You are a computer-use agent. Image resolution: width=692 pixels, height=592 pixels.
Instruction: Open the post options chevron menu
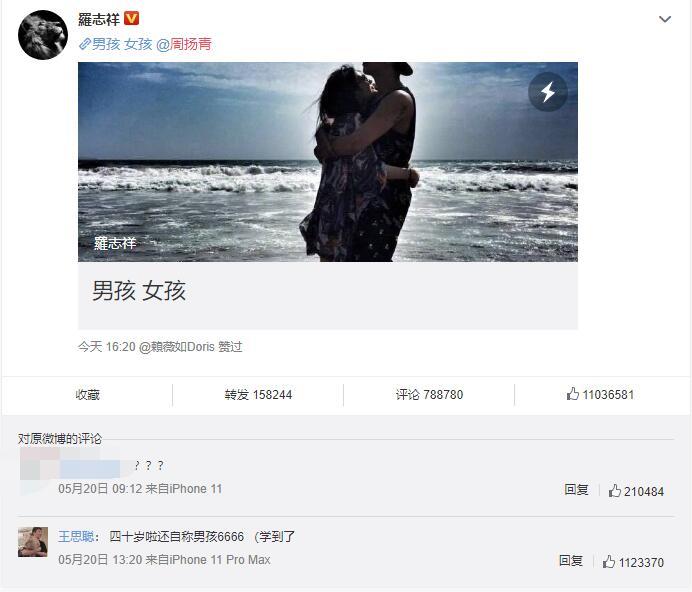click(665, 19)
